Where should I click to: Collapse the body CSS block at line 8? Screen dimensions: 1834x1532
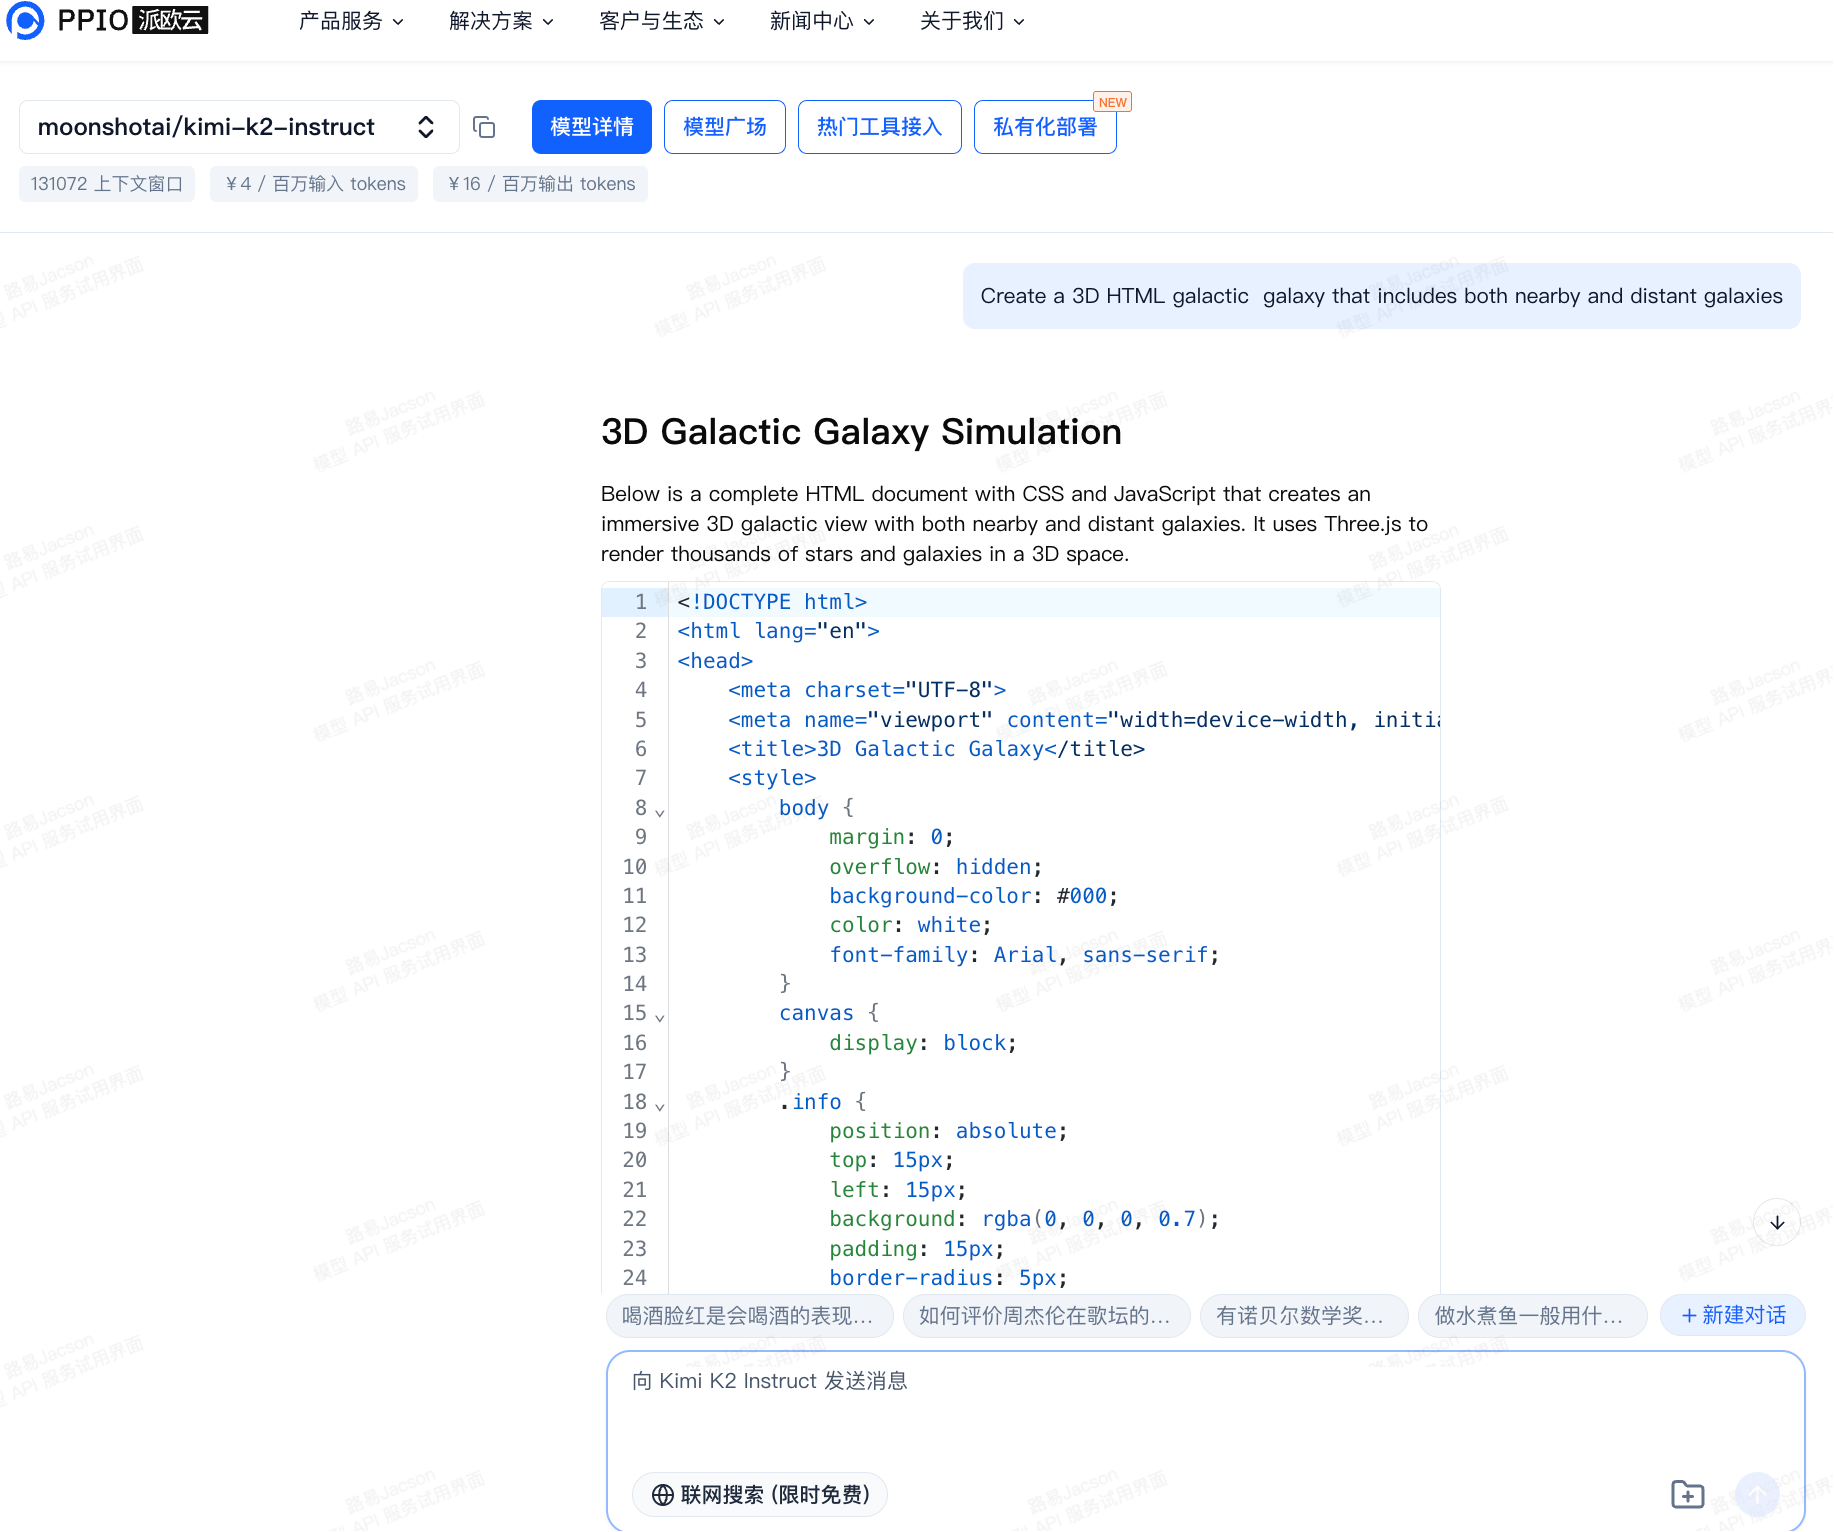pos(660,811)
